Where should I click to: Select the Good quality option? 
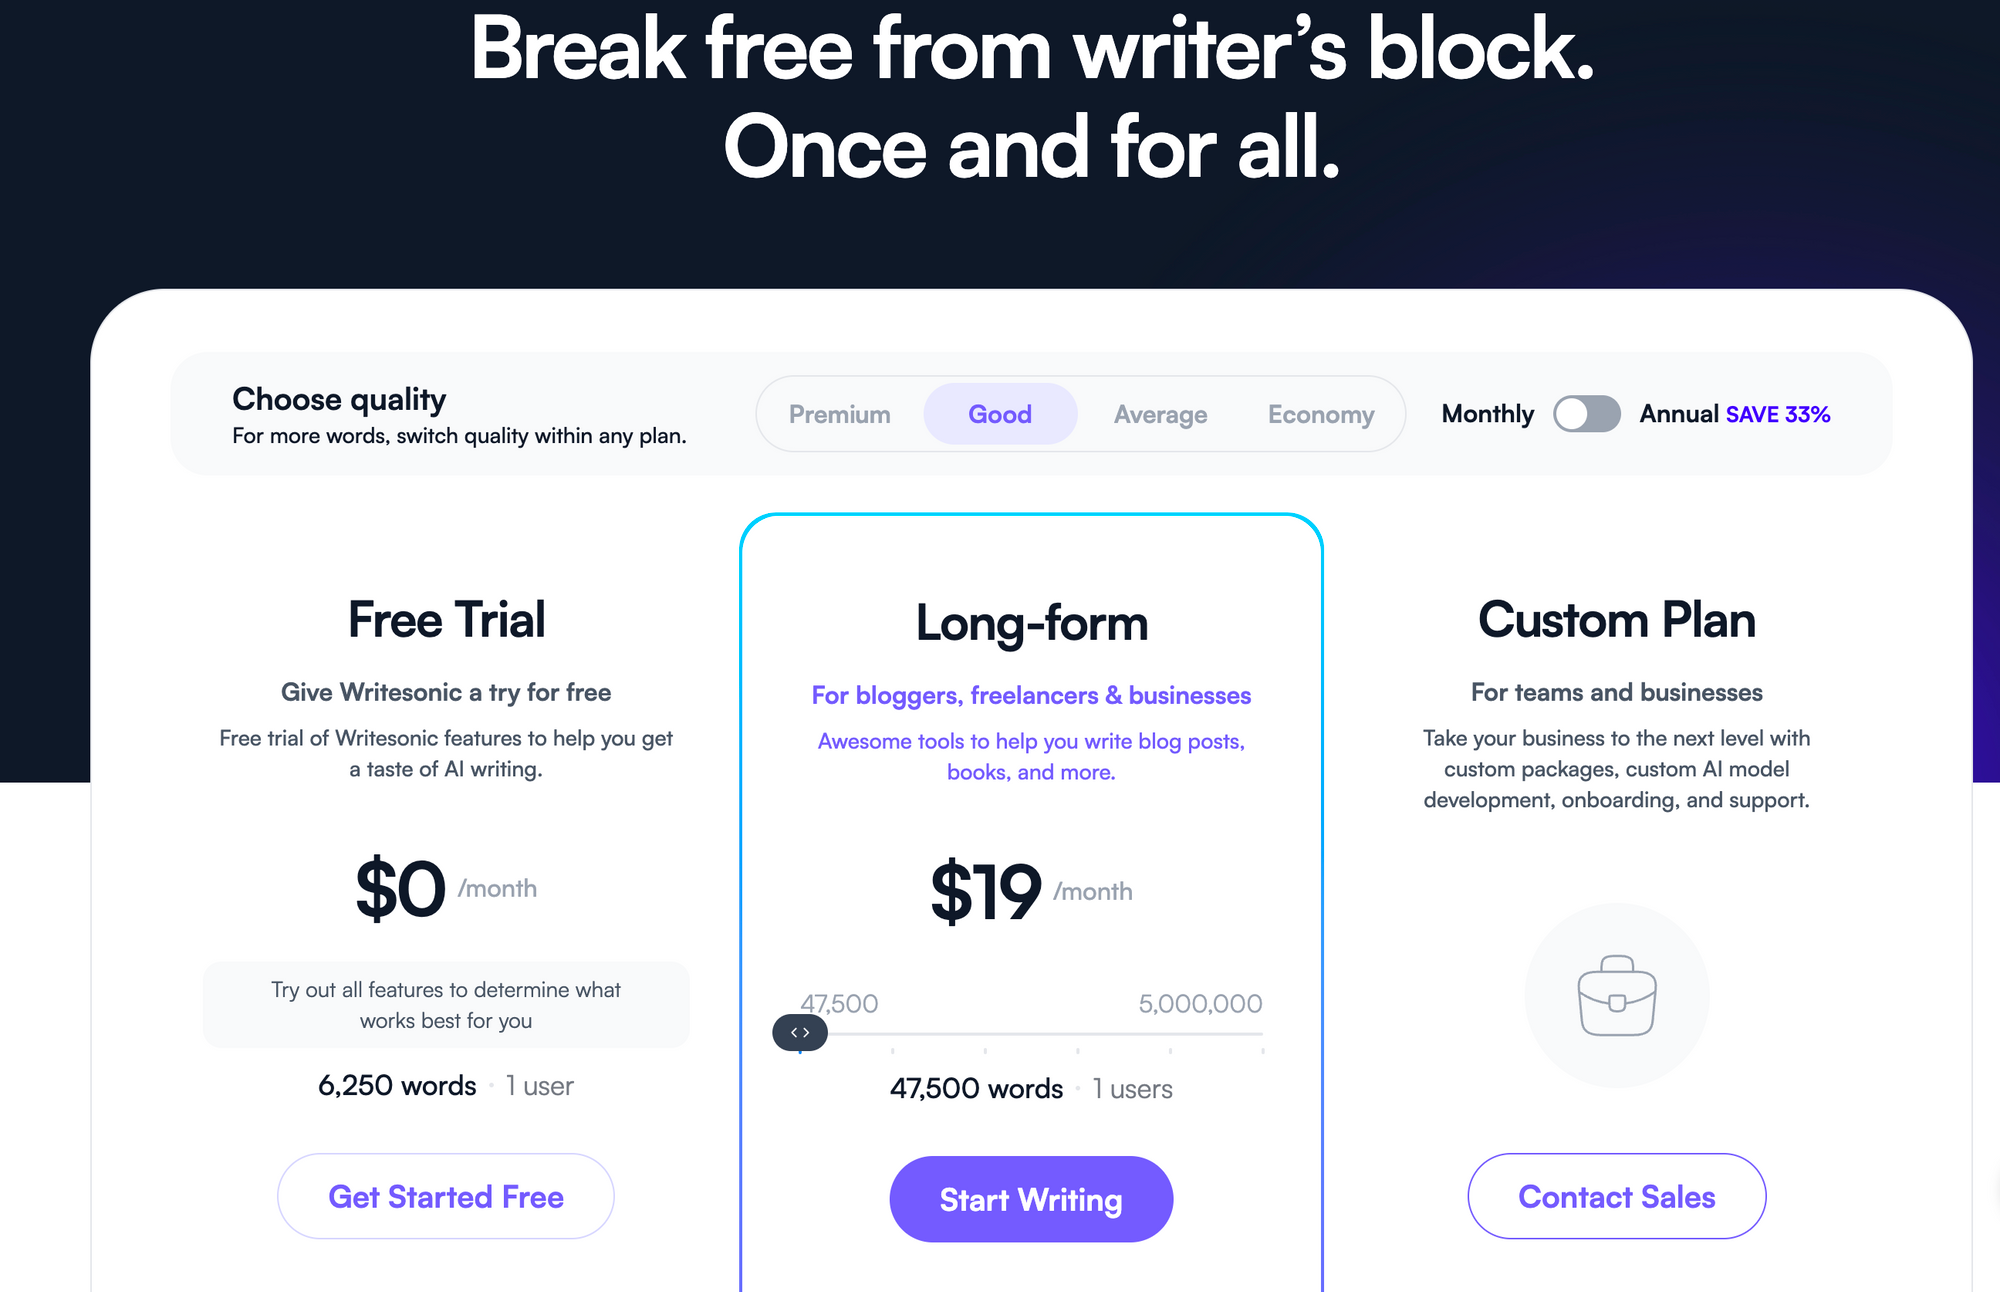click(x=999, y=414)
